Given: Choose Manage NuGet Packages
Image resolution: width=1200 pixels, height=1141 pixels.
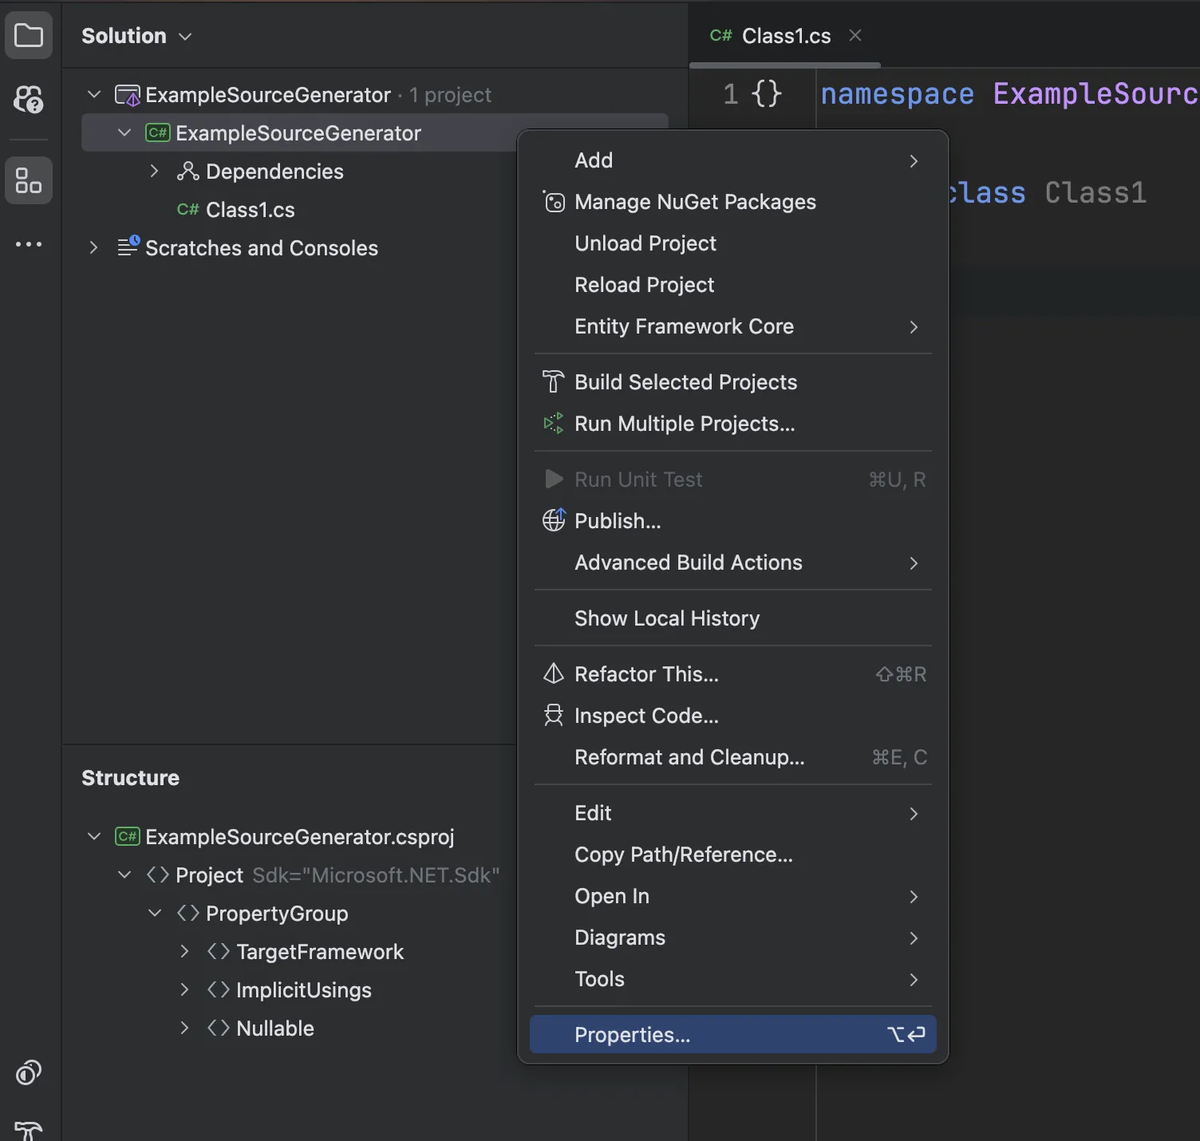Looking at the screenshot, I should click(x=733, y=202).
